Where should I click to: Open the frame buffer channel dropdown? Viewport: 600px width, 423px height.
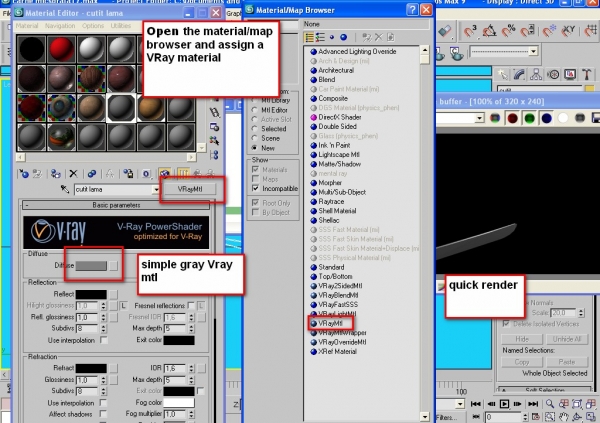click(x=480, y=118)
